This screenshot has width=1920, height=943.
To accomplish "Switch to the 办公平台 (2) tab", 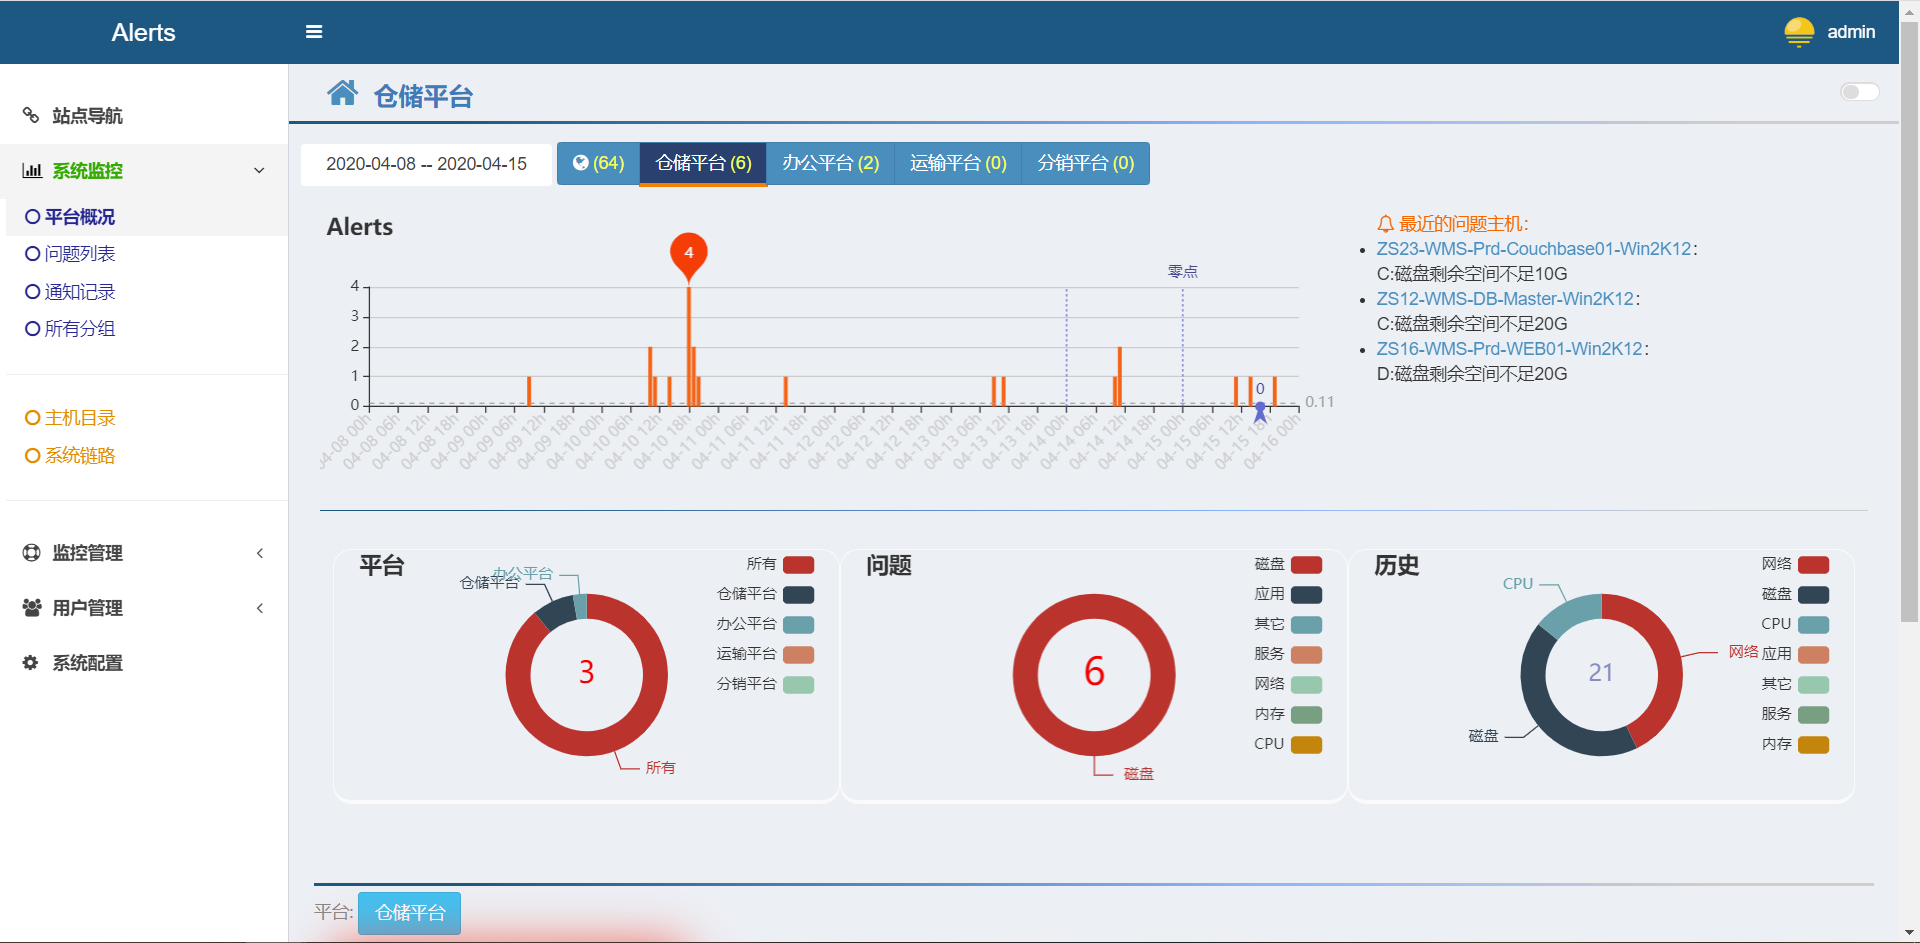I will [830, 164].
